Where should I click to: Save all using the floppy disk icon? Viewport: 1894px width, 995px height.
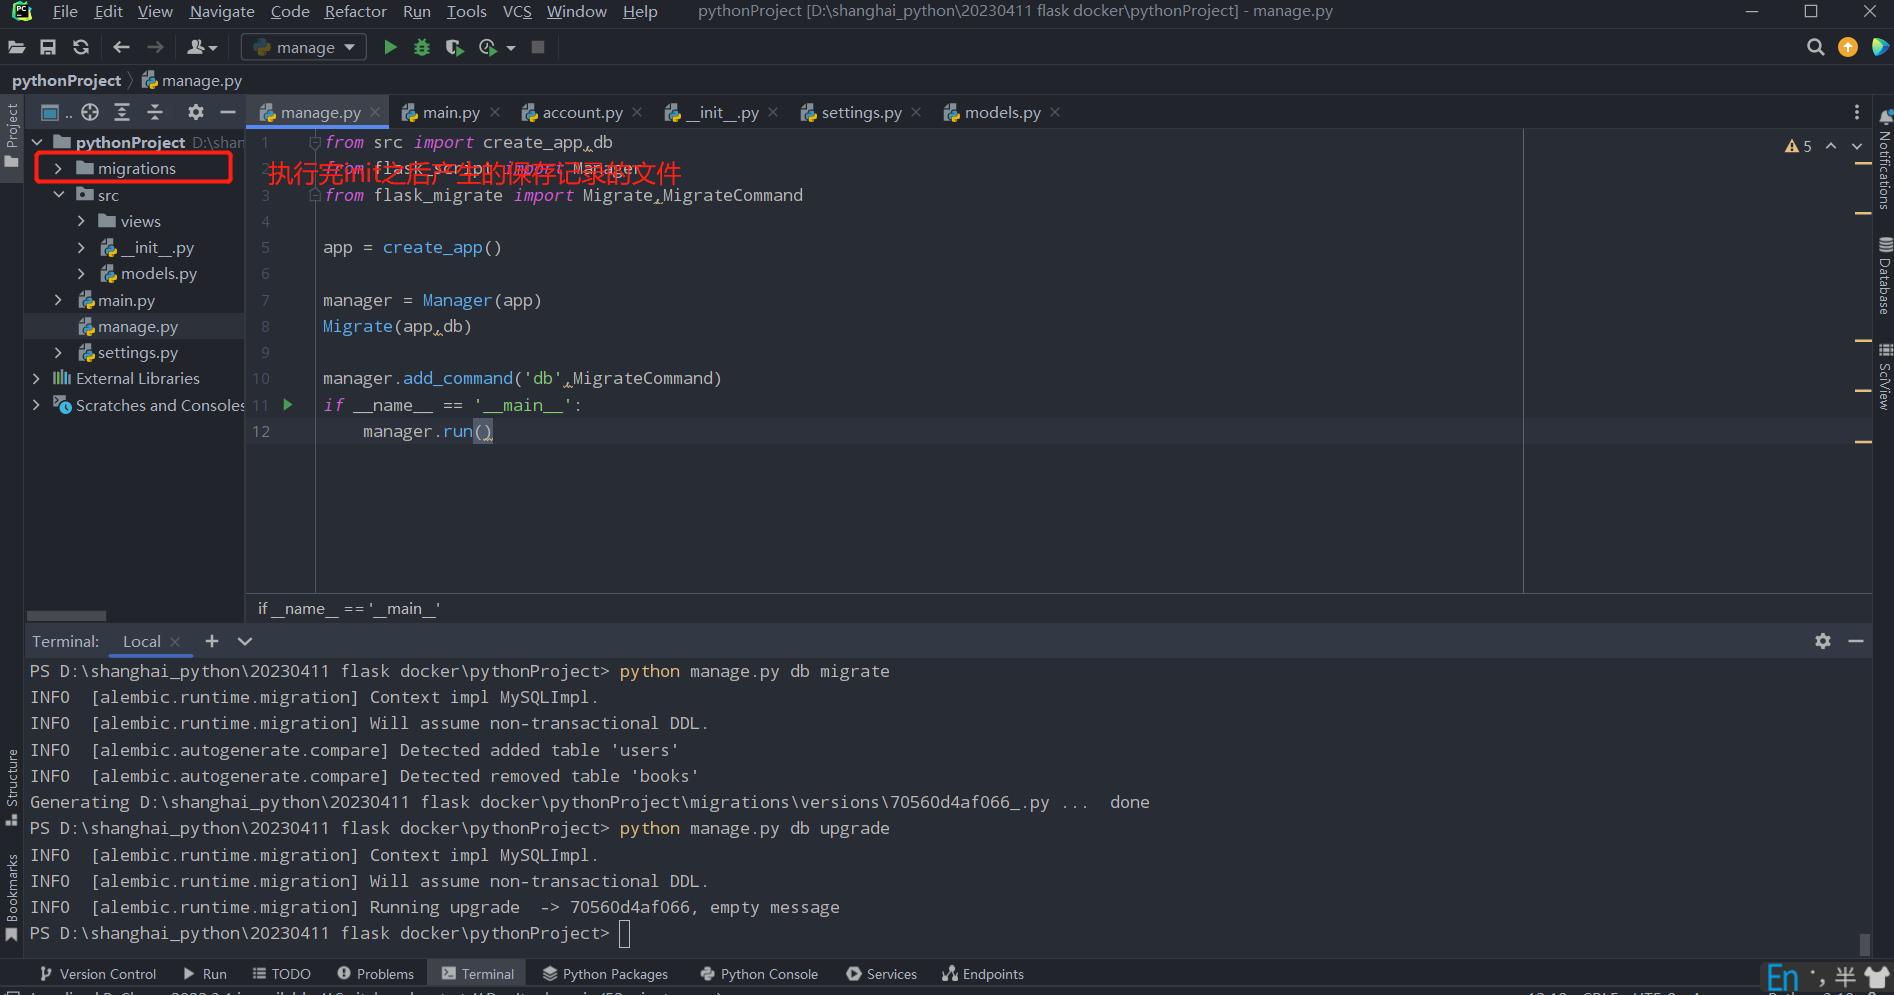pyautogui.click(x=48, y=47)
